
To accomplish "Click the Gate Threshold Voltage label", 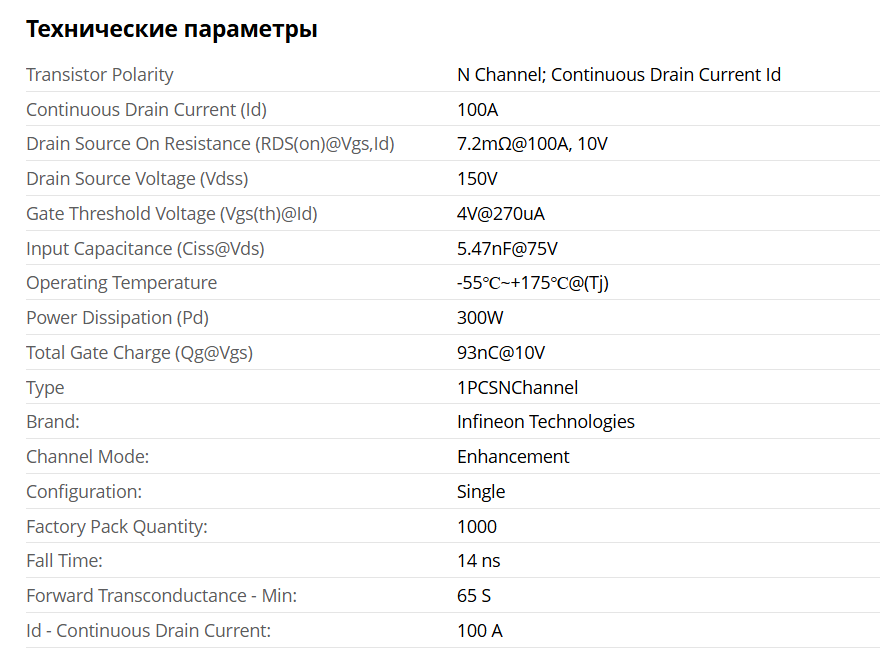I will tap(172, 214).
